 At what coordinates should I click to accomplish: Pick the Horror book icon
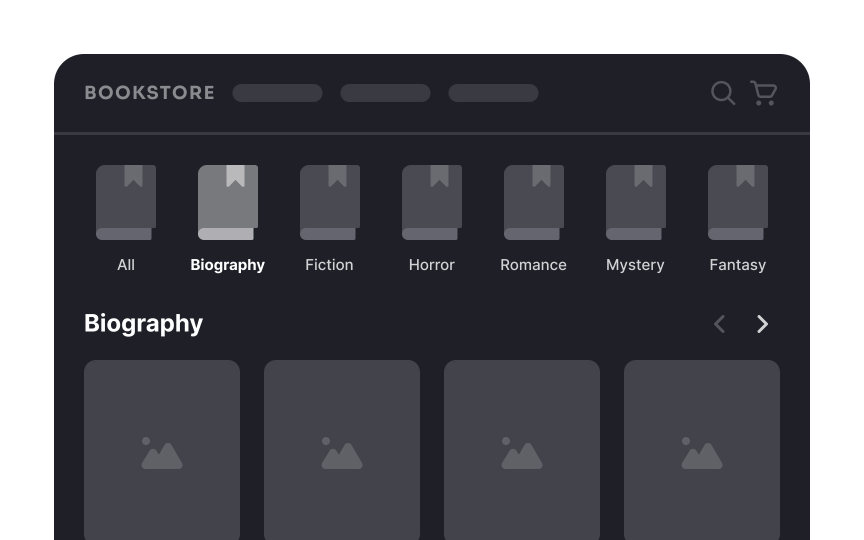(x=432, y=202)
